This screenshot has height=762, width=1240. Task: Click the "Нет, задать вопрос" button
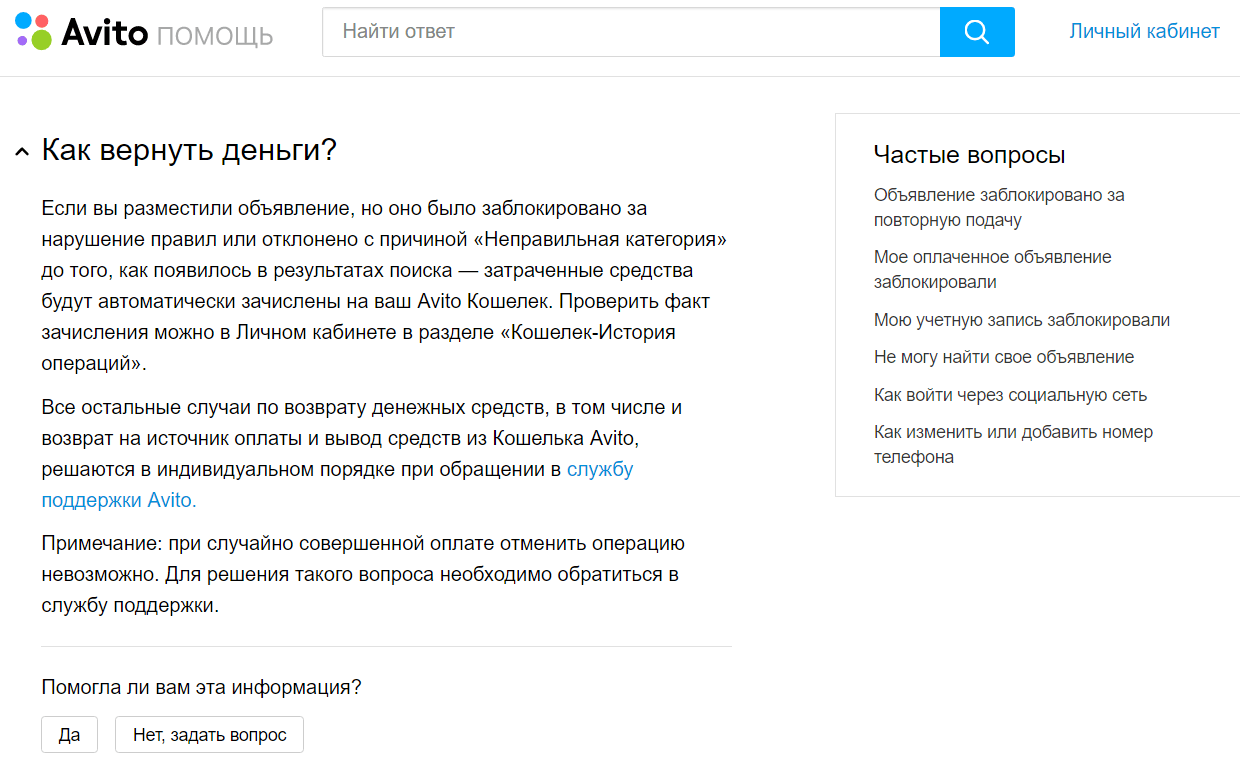click(209, 734)
